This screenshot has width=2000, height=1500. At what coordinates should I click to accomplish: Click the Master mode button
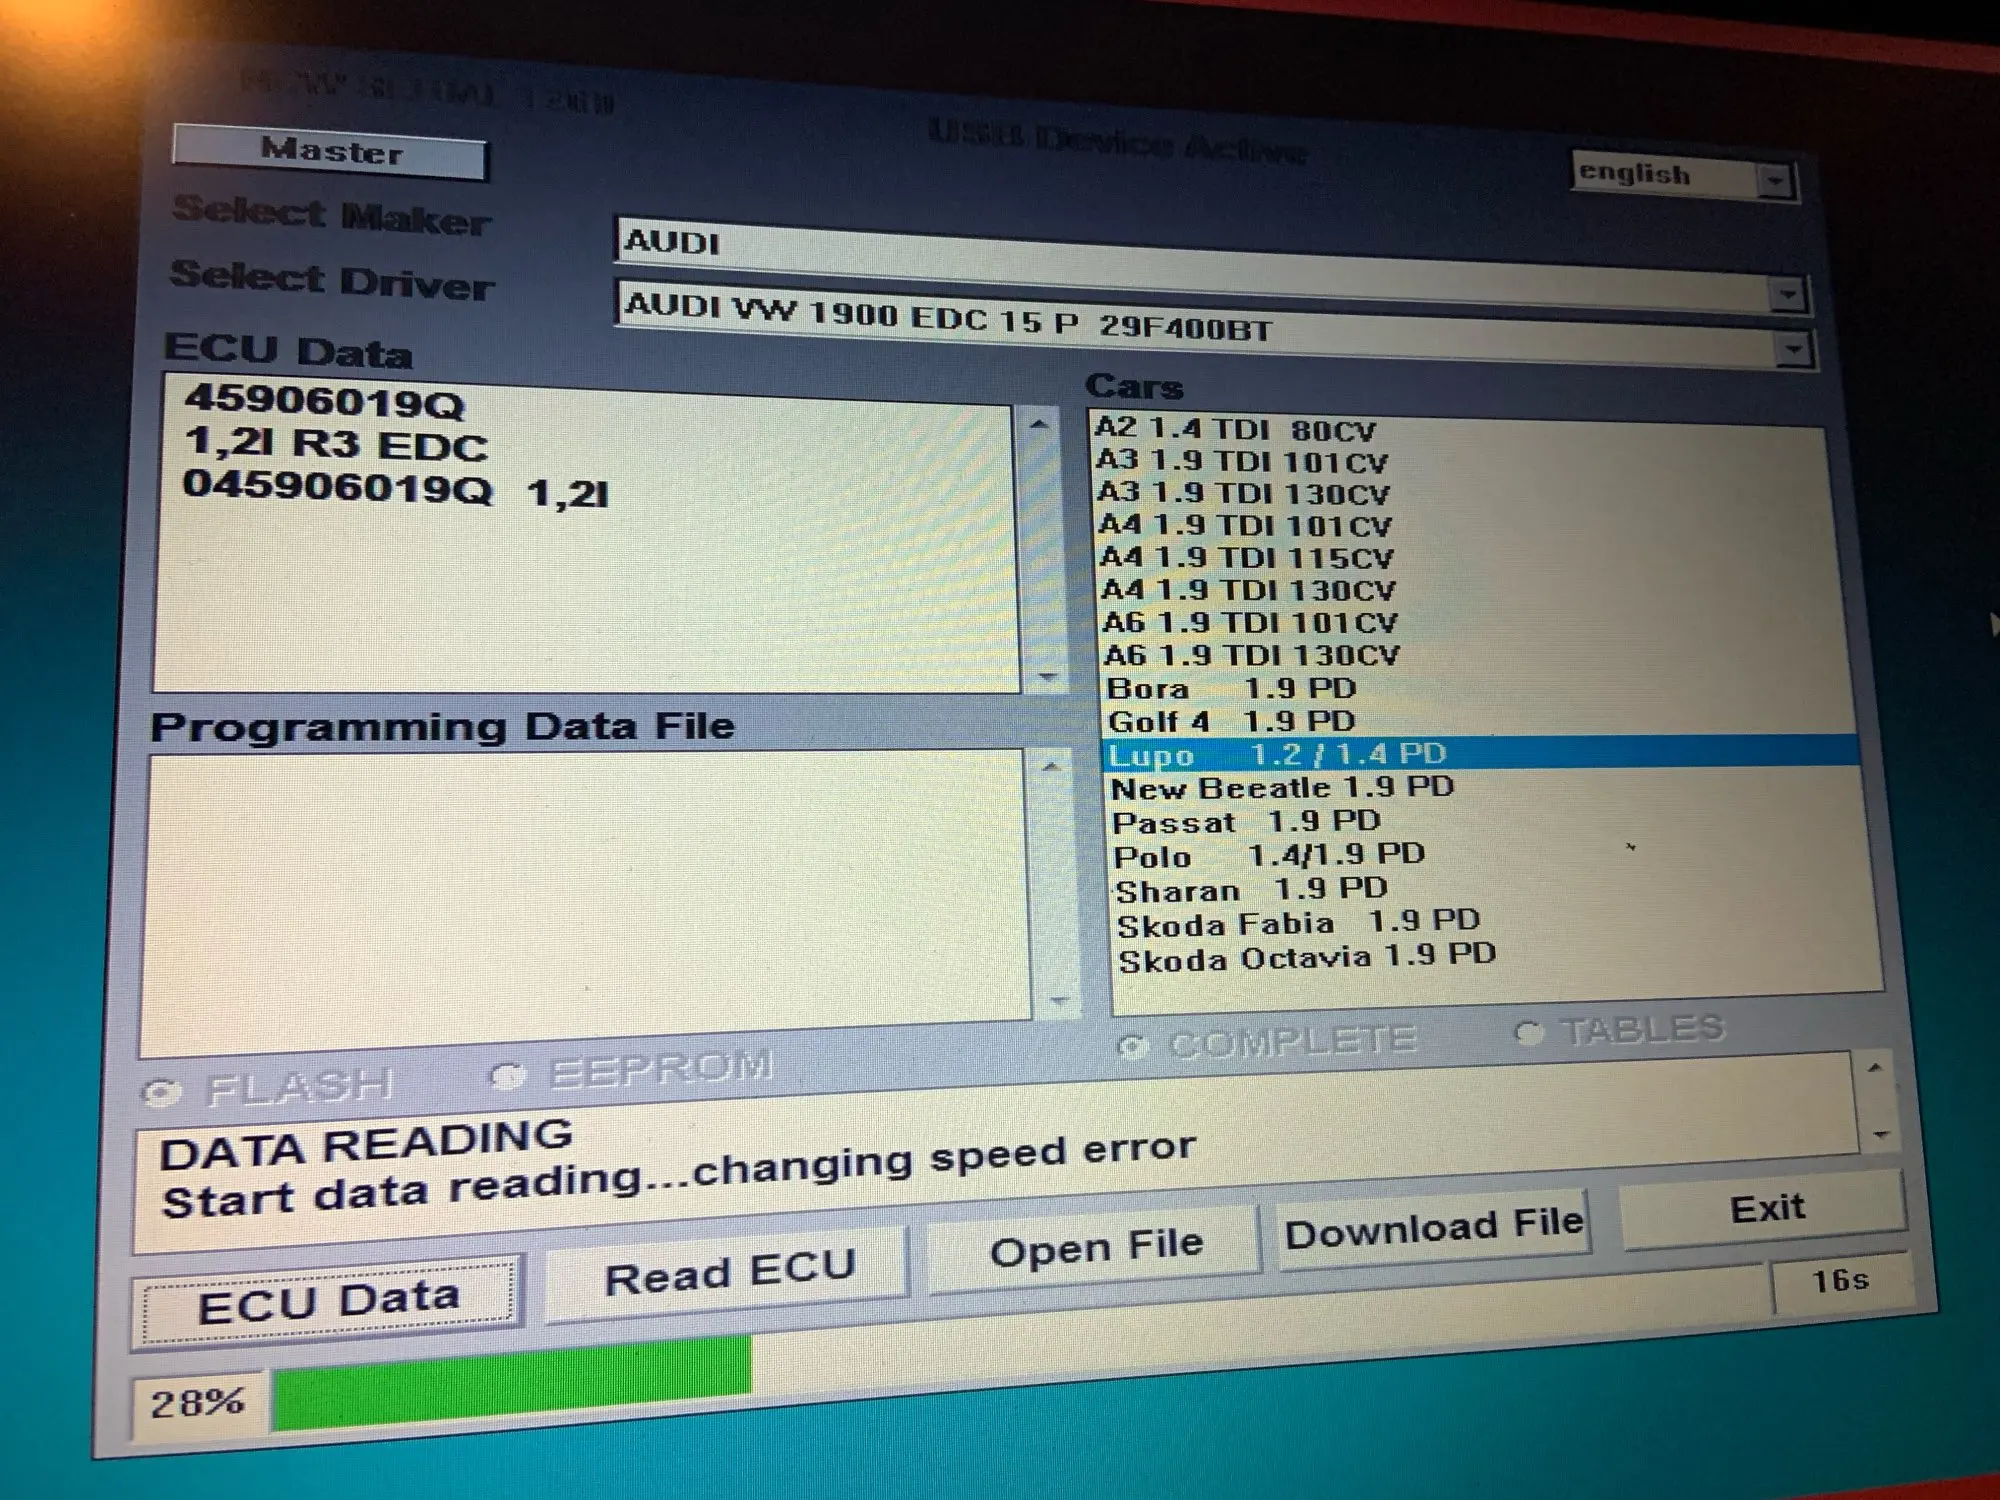[x=330, y=153]
